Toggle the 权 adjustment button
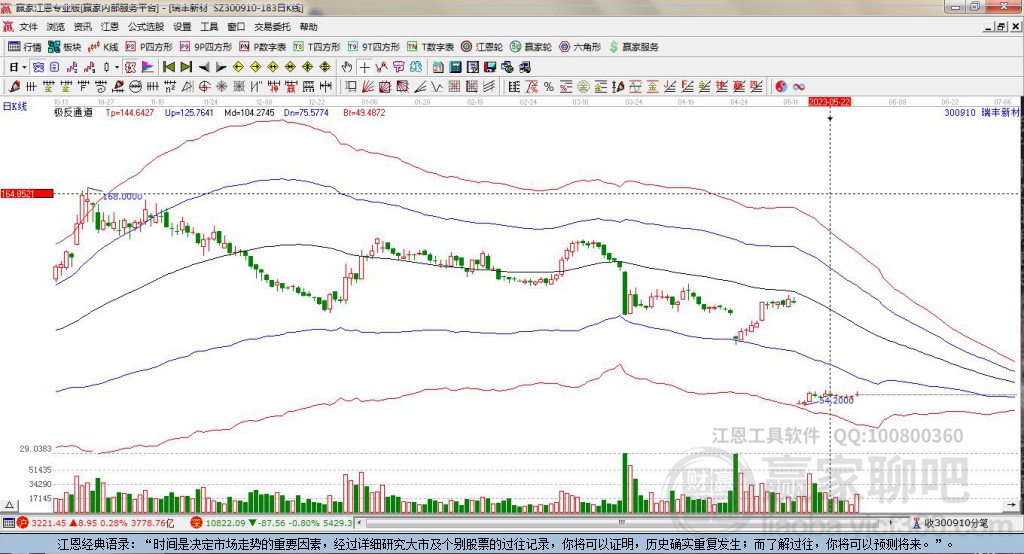 coord(130,67)
